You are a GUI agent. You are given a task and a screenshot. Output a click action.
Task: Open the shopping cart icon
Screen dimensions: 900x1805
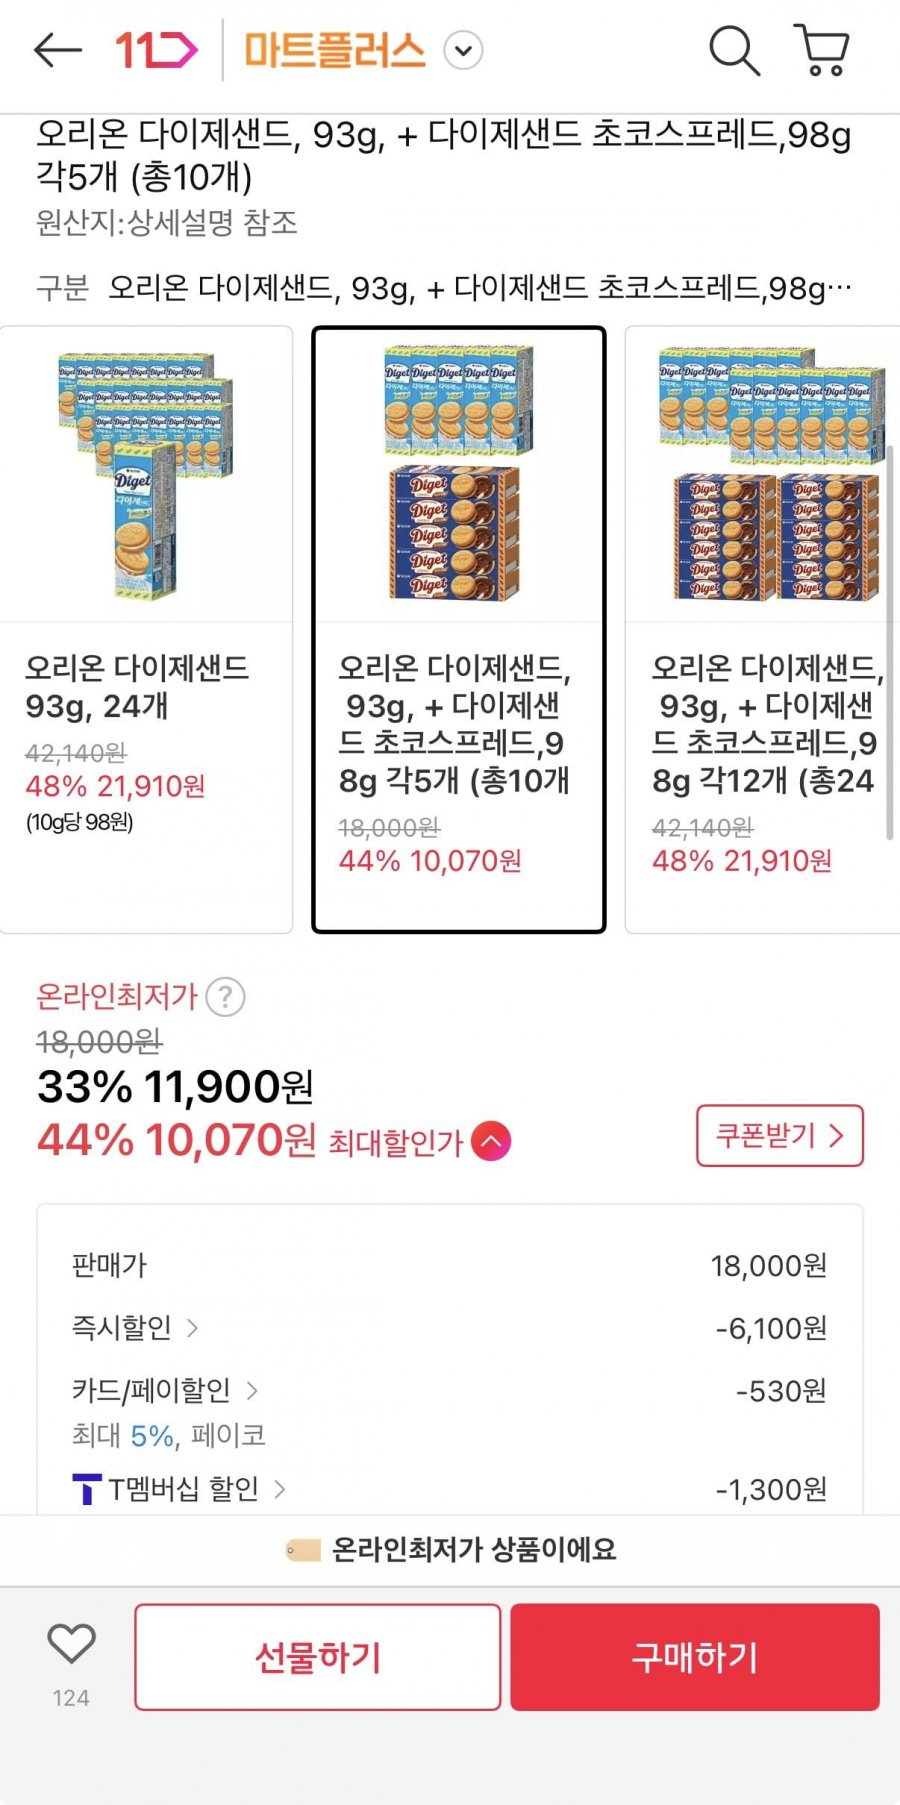822,50
